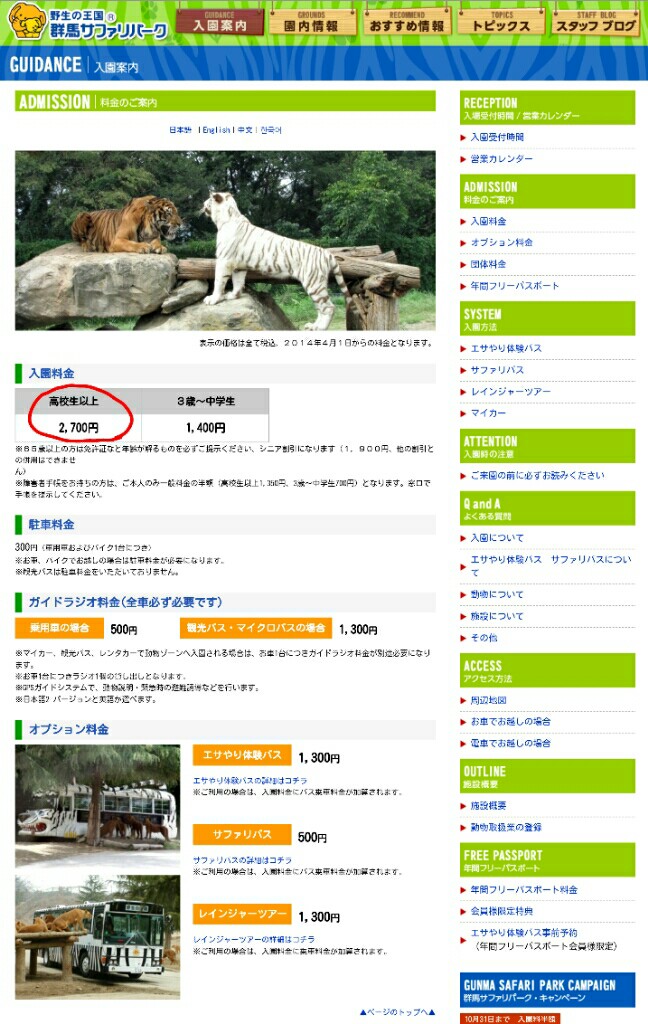Open エサやり体験バスの詳細はコチラ link

coord(250,780)
